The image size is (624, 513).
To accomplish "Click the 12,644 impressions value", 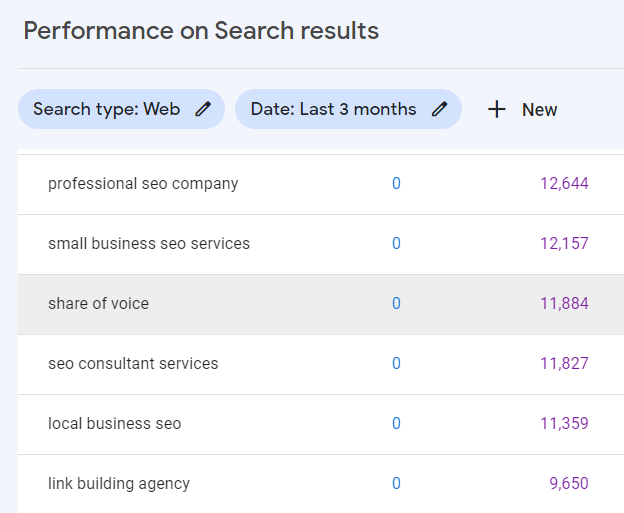I will [x=564, y=183].
